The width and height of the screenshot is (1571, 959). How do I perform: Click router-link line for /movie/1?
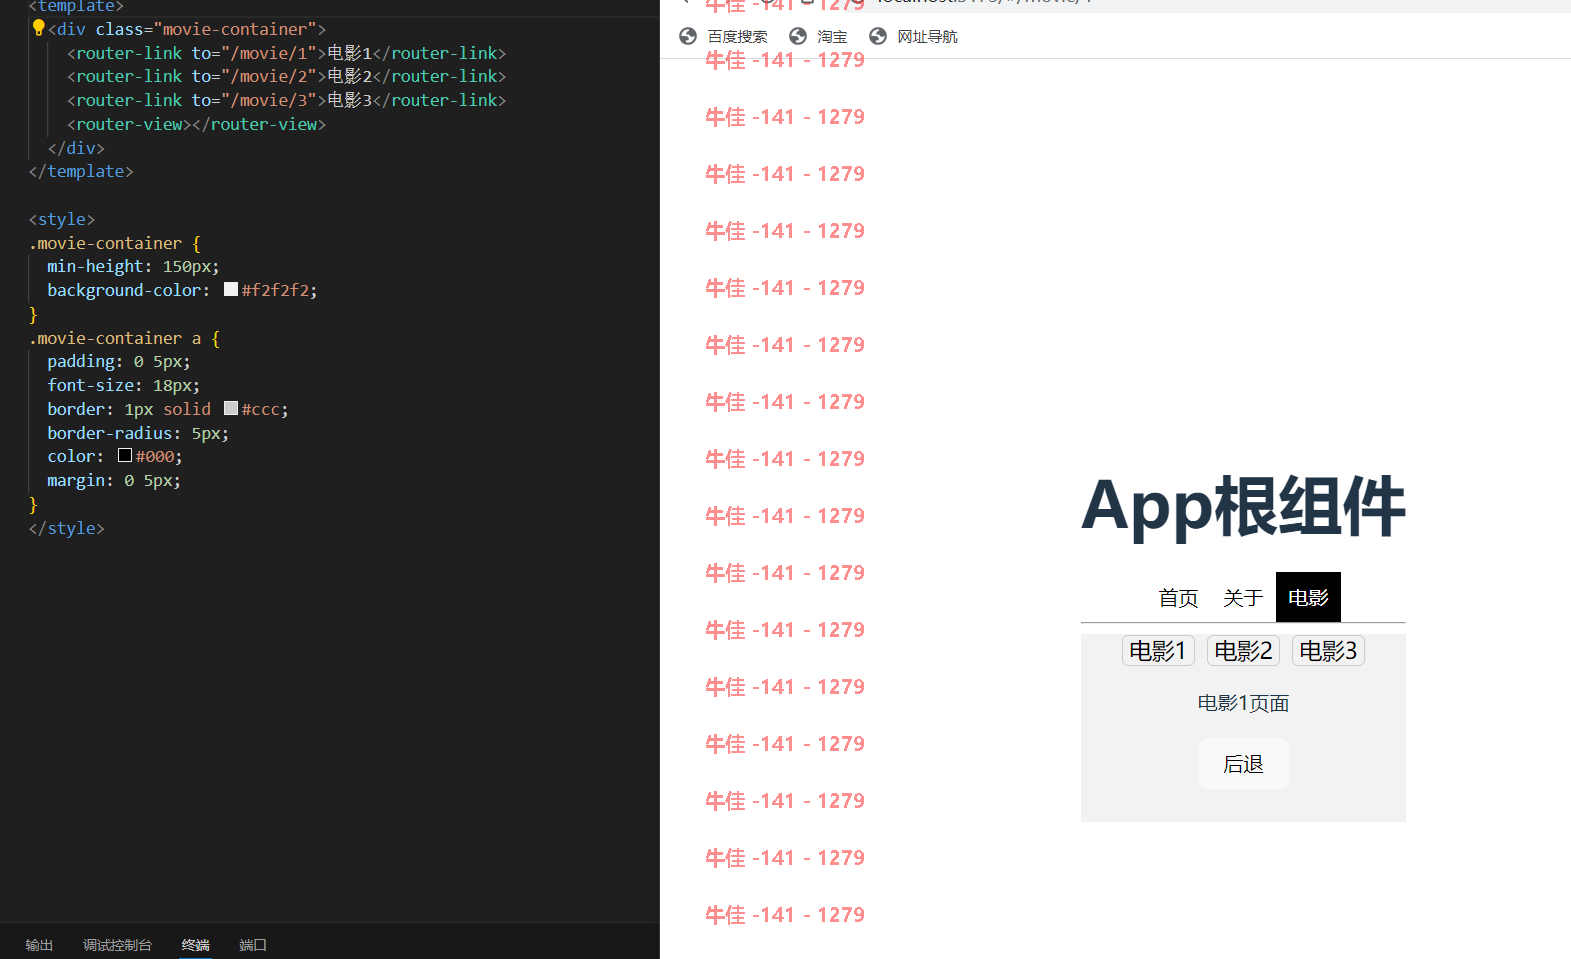(x=286, y=53)
